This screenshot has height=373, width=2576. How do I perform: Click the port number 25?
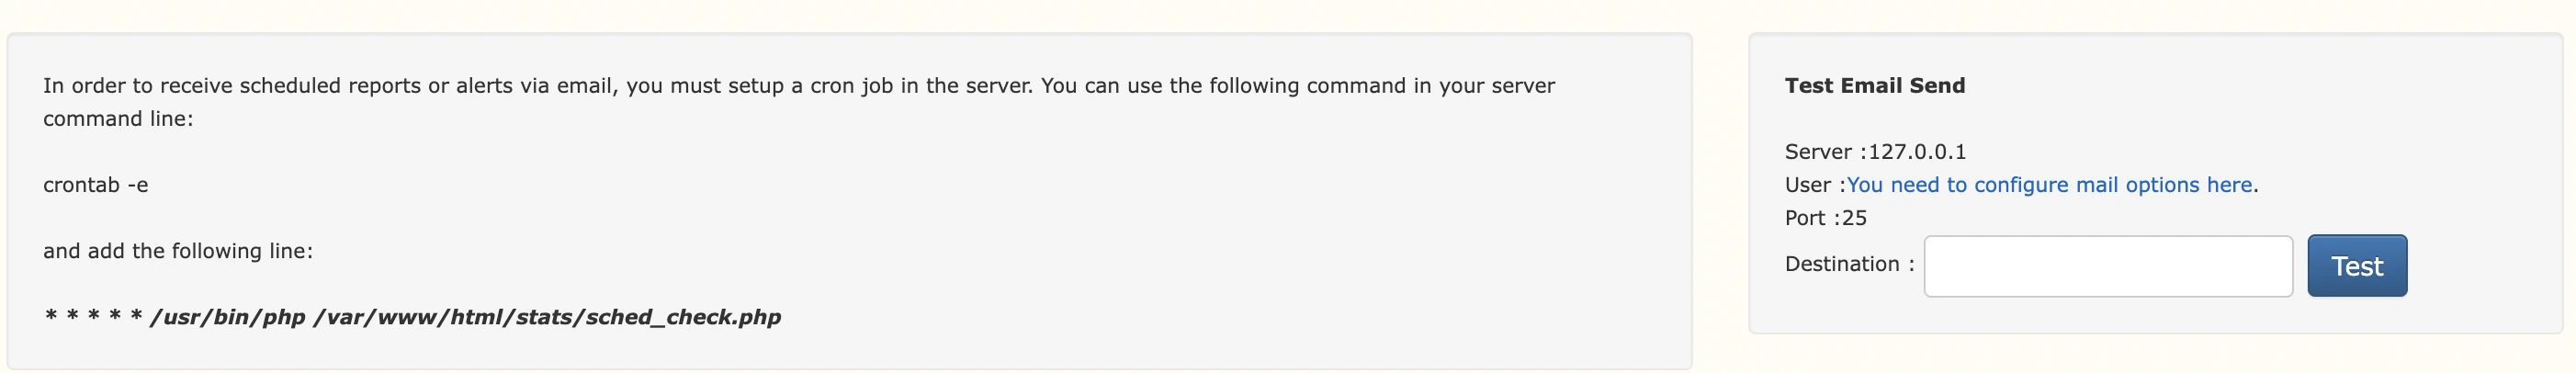click(x=1854, y=218)
